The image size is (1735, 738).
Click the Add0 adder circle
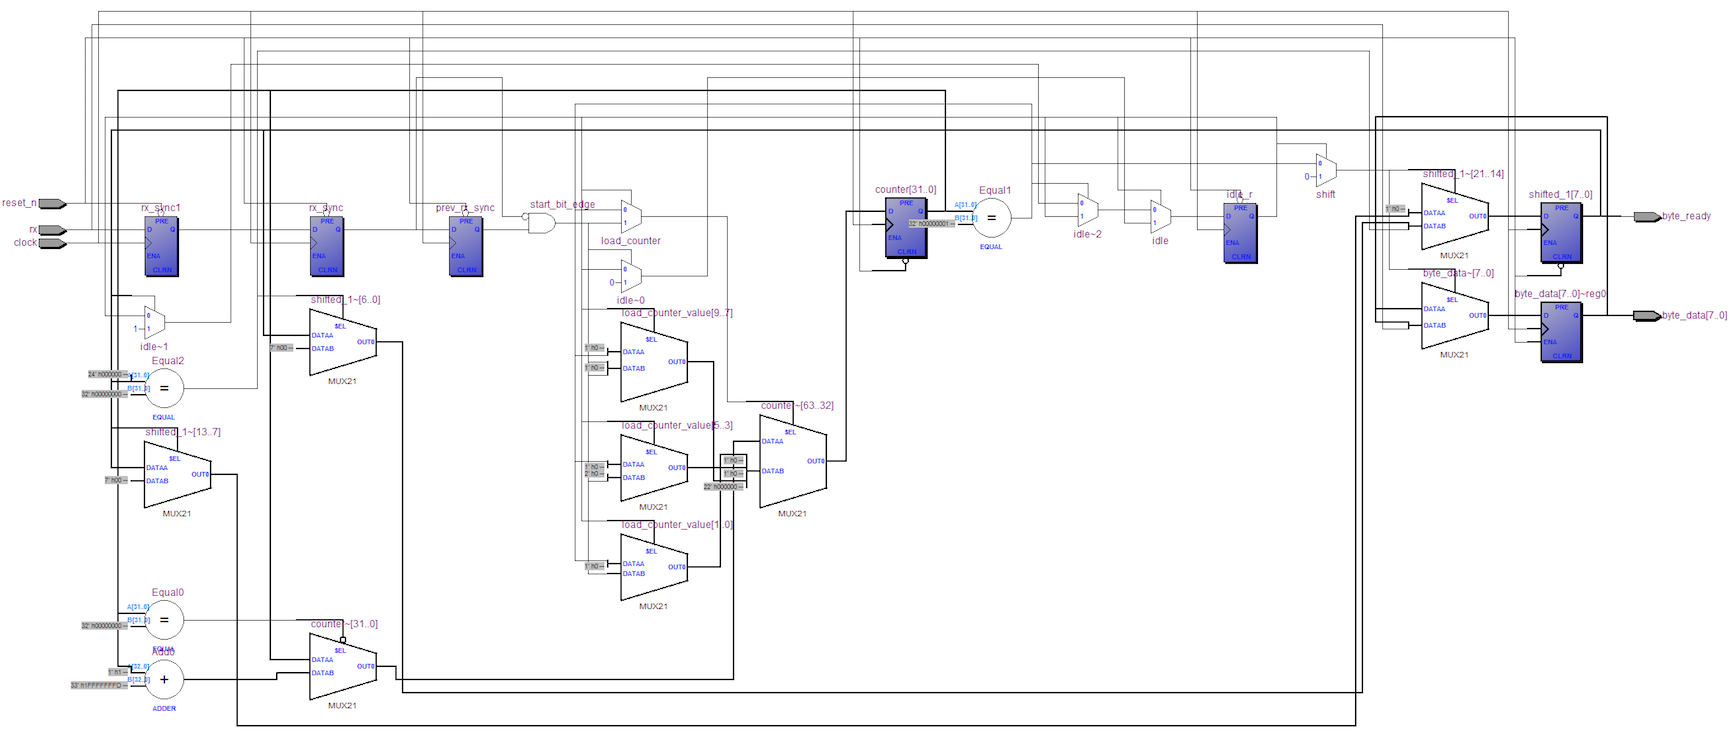[x=164, y=679]
